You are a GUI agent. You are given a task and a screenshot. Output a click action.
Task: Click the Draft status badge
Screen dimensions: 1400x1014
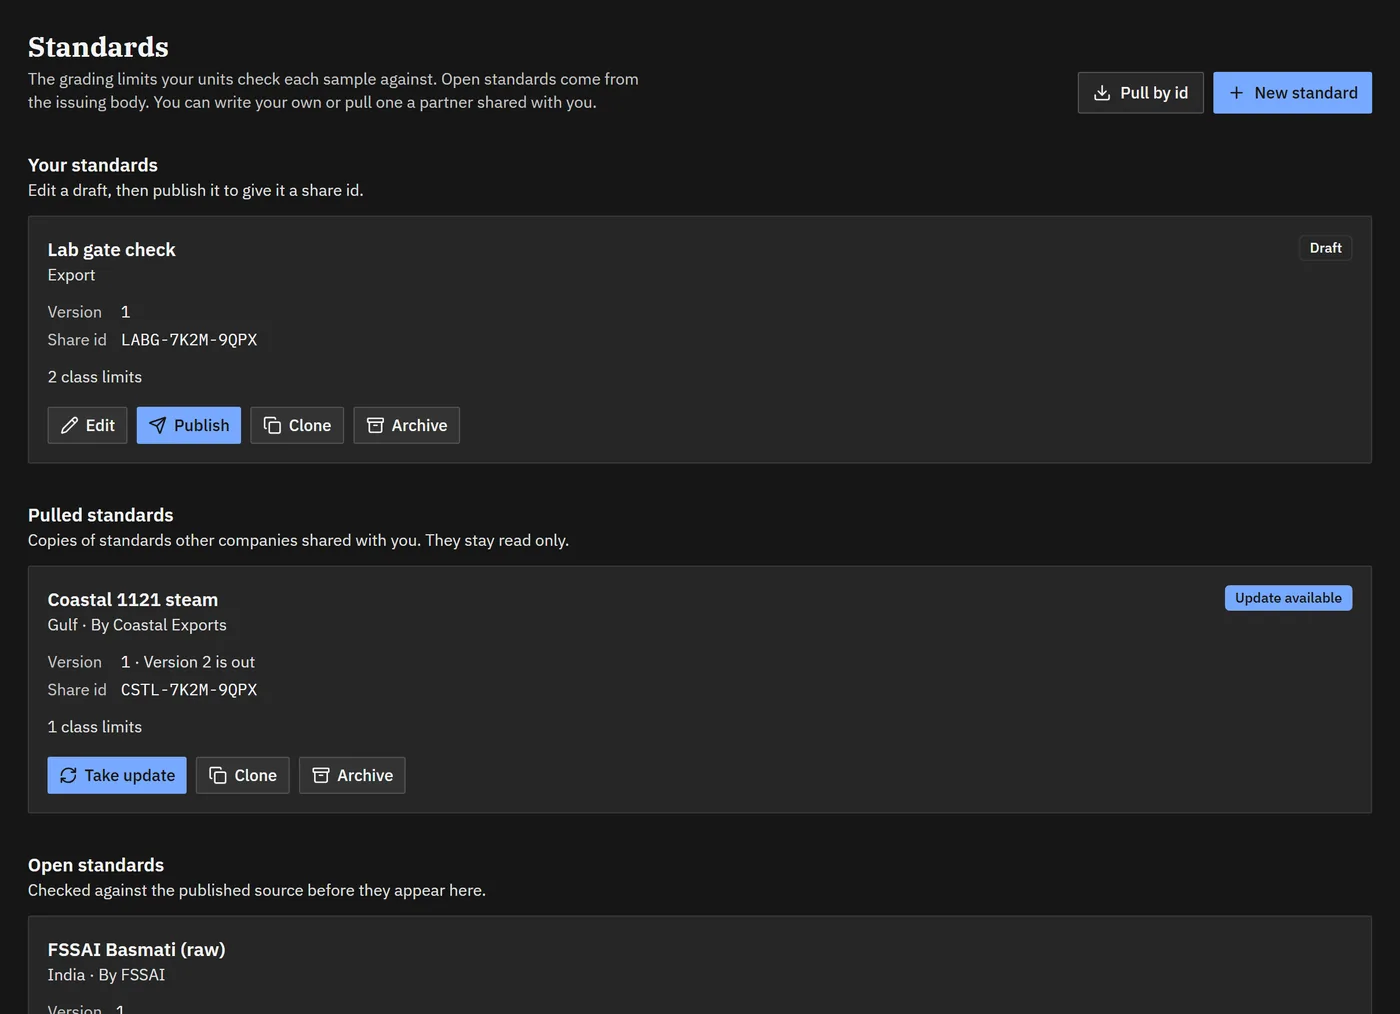coord(1325,248)
